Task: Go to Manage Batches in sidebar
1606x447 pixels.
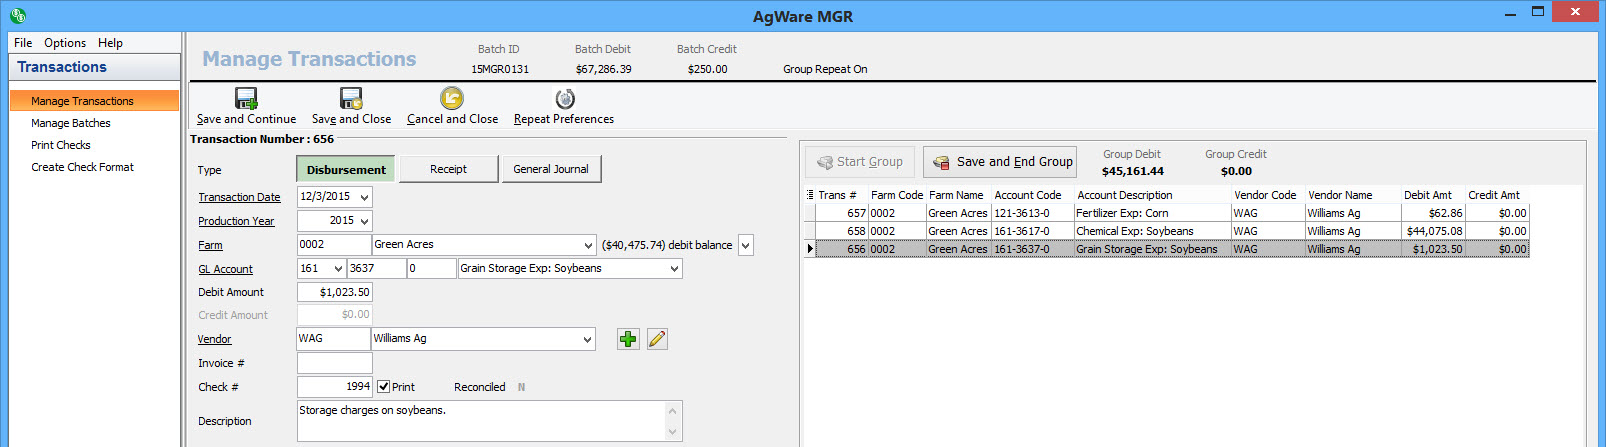Action: [71, 123]
